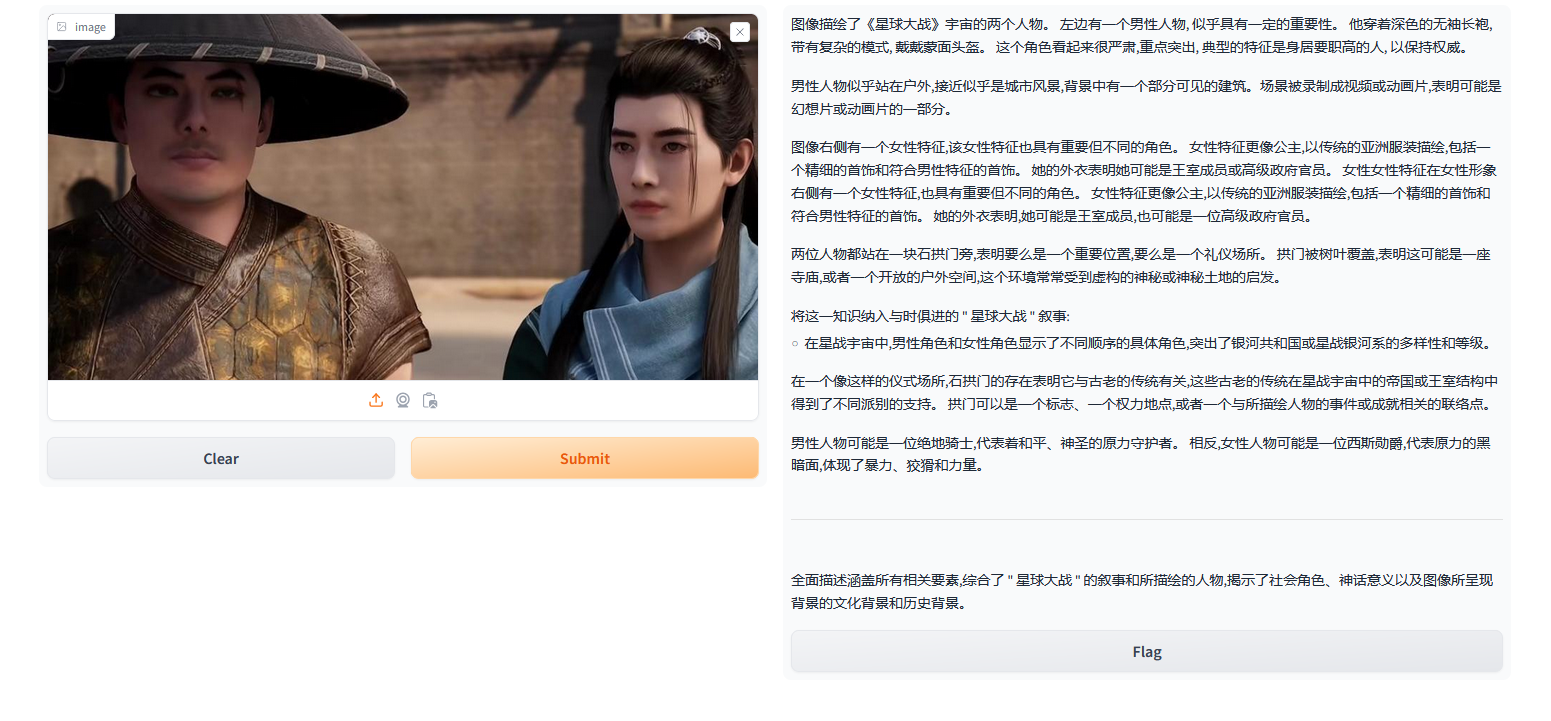Select the upload image source icon
This screenshot has height=721, width=1551.
pos(376,400)
